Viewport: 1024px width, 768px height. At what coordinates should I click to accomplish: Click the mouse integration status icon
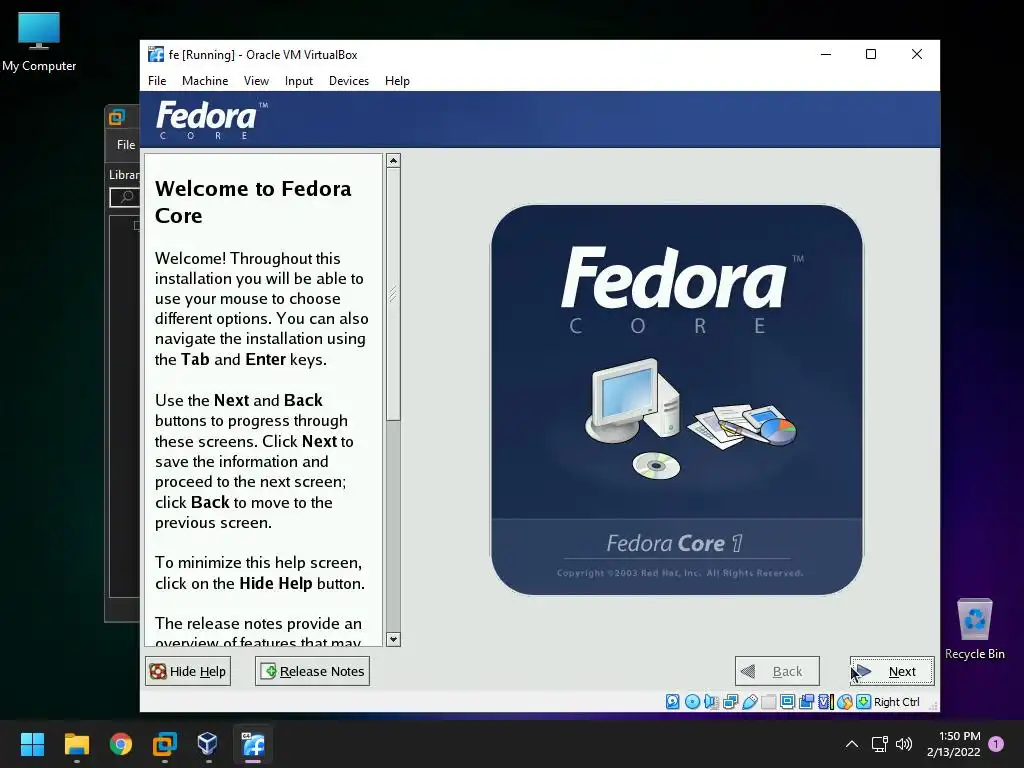click(844, 702)
